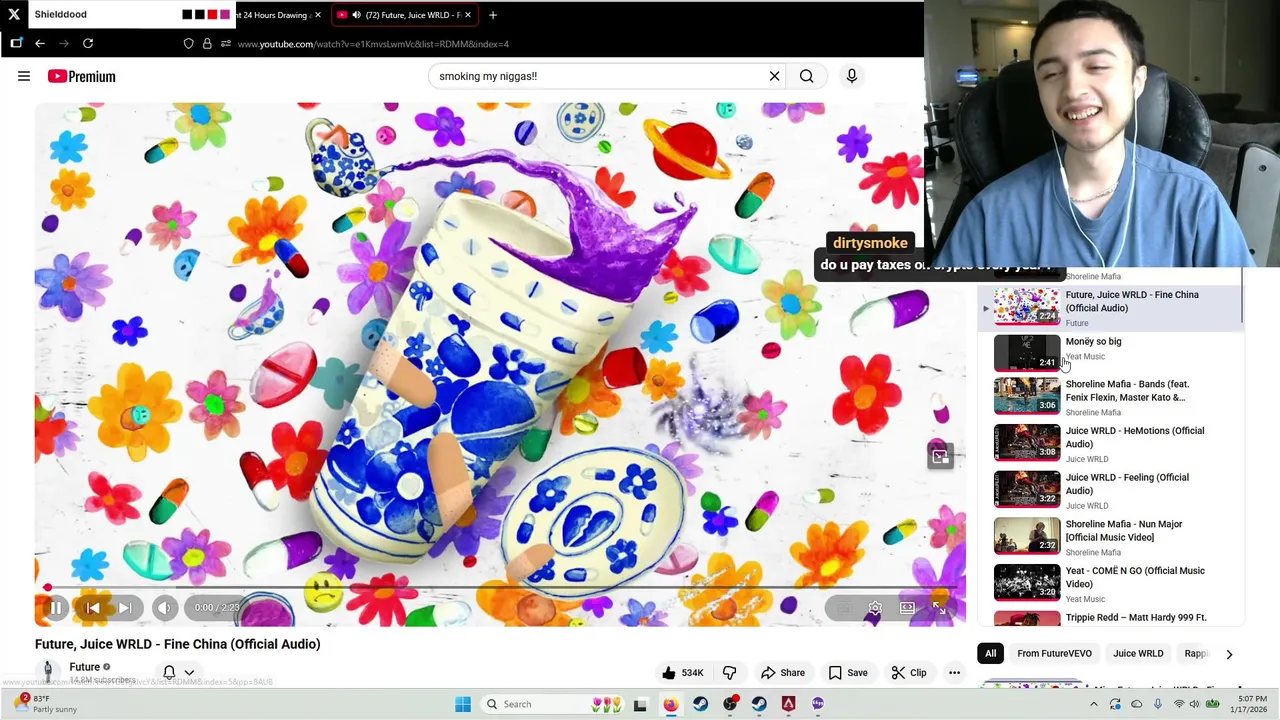
Task: Open the Windows Start menu
Action: [462, 704]
